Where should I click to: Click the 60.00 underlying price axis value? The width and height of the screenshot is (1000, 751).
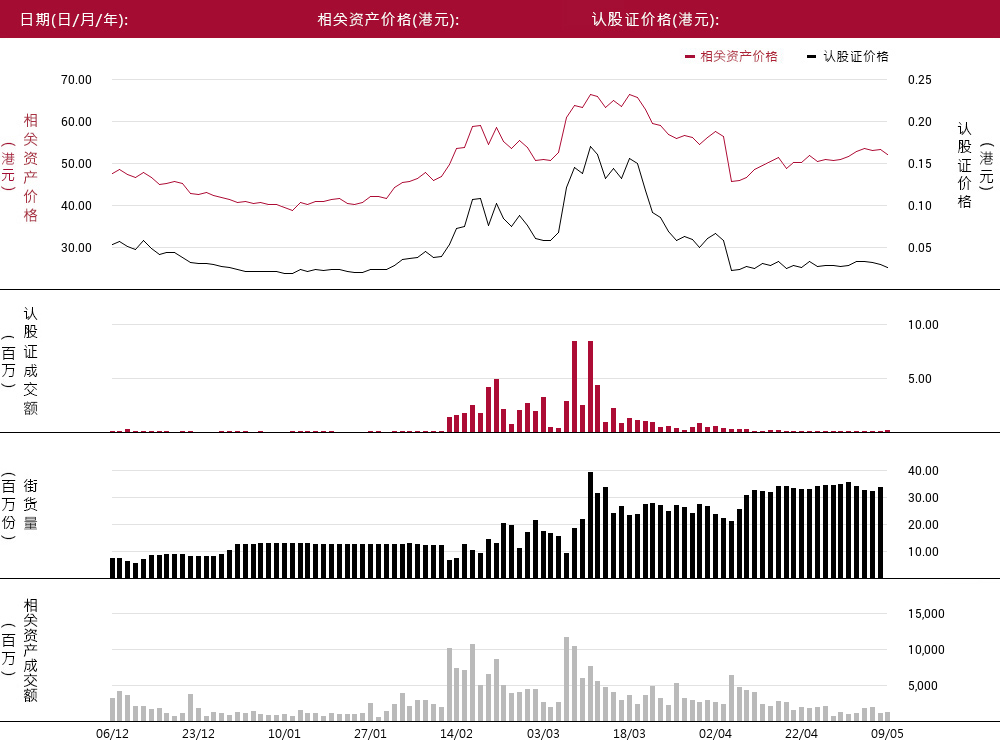pyautogui.click(x=77, y=122)
